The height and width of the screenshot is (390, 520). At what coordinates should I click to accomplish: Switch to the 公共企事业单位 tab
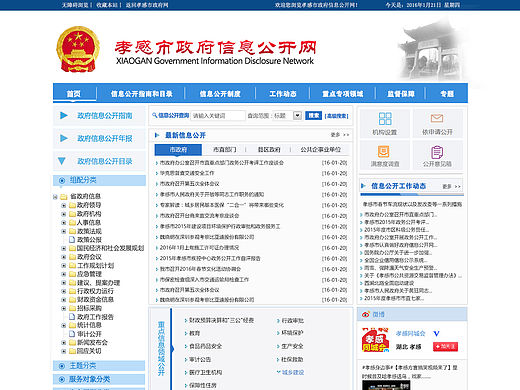(321, 150)
